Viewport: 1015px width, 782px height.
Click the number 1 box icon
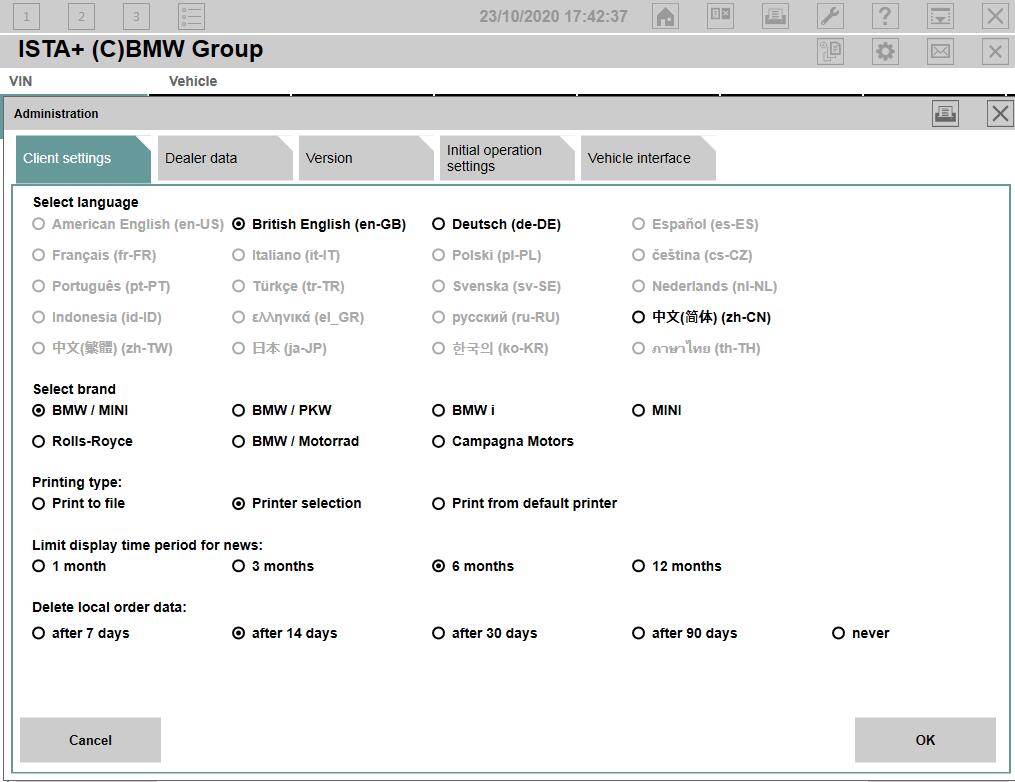tap(26, 16)
